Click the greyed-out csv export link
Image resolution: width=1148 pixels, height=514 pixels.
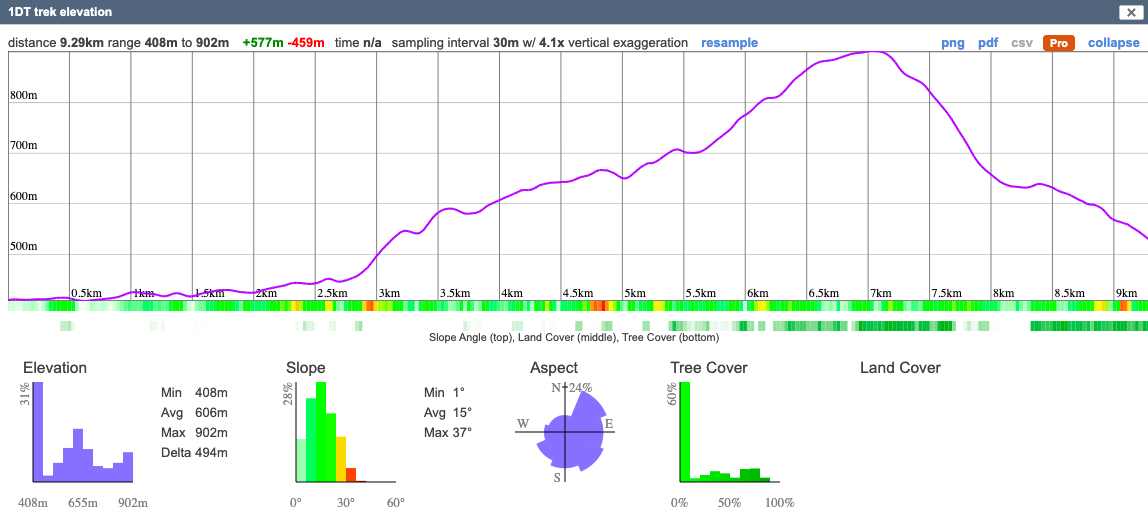pyautogui.click(x=1022, y=43)
